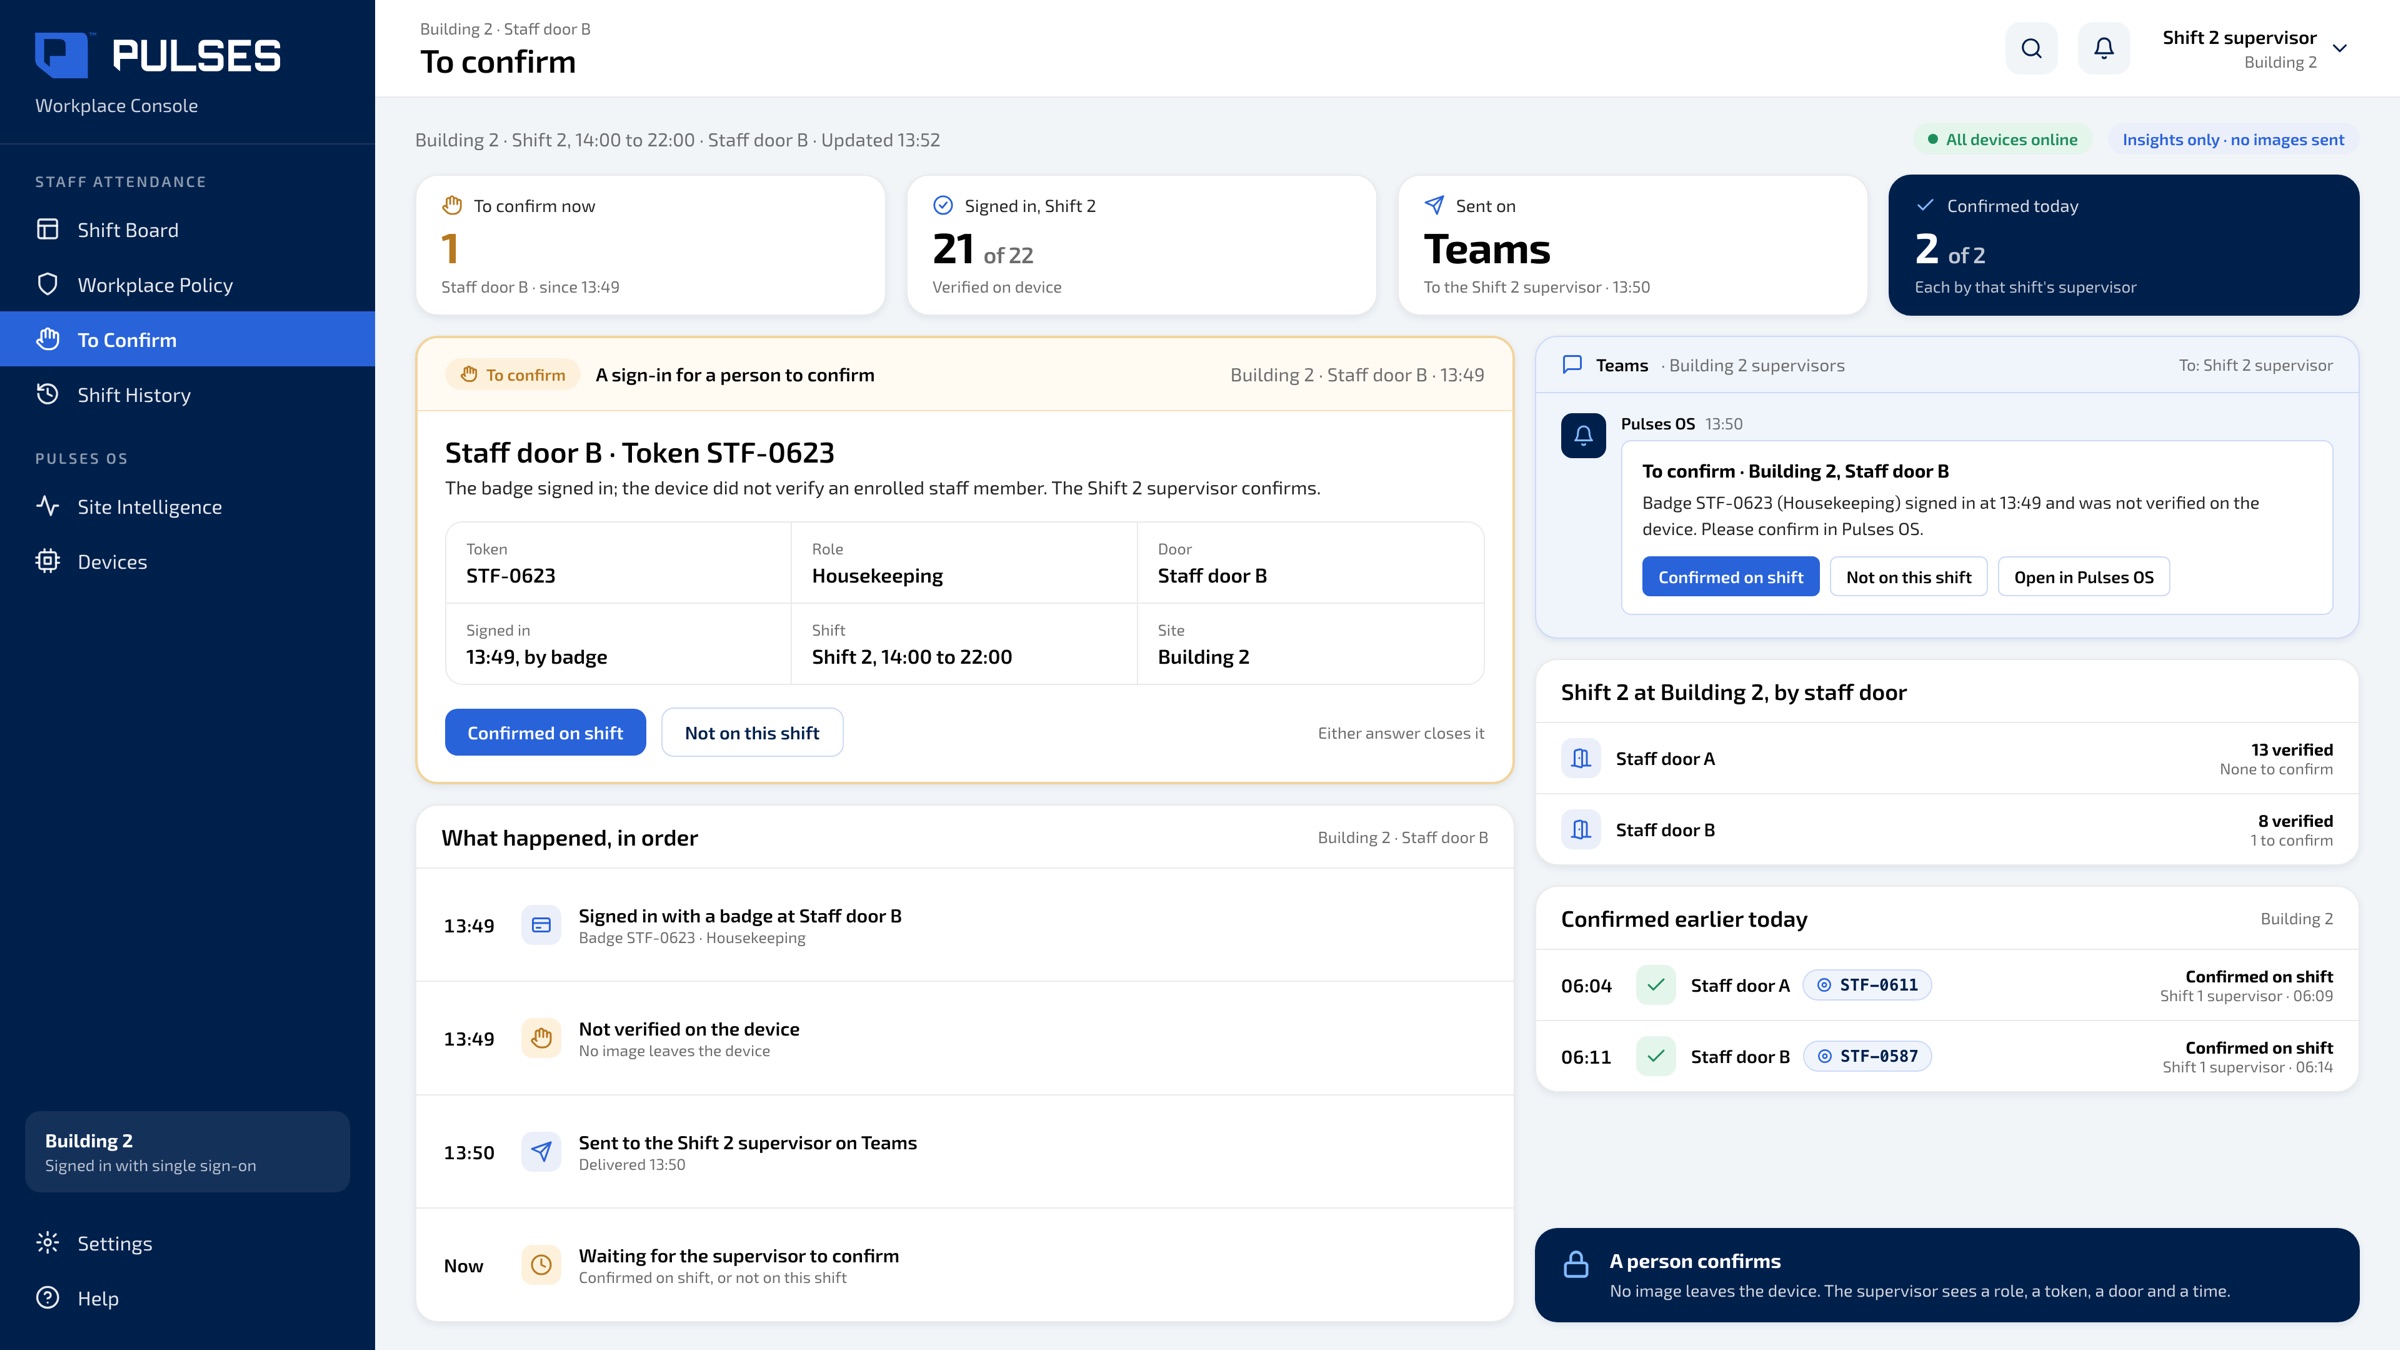The image size is (2400, 1350).
Task: Click the paper plane icon at 13:50
Action: pos(541,1152)
